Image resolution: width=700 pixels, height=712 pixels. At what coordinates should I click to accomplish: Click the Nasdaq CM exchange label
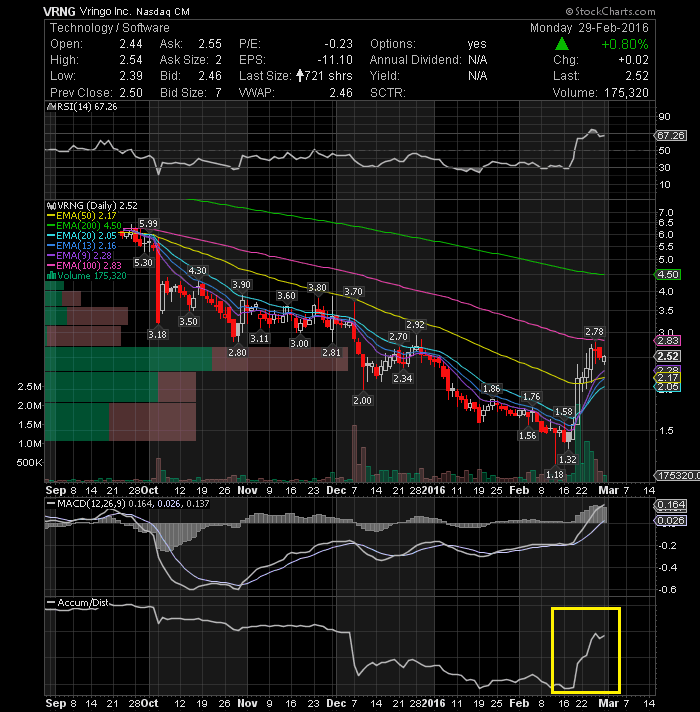pos(163,11)
